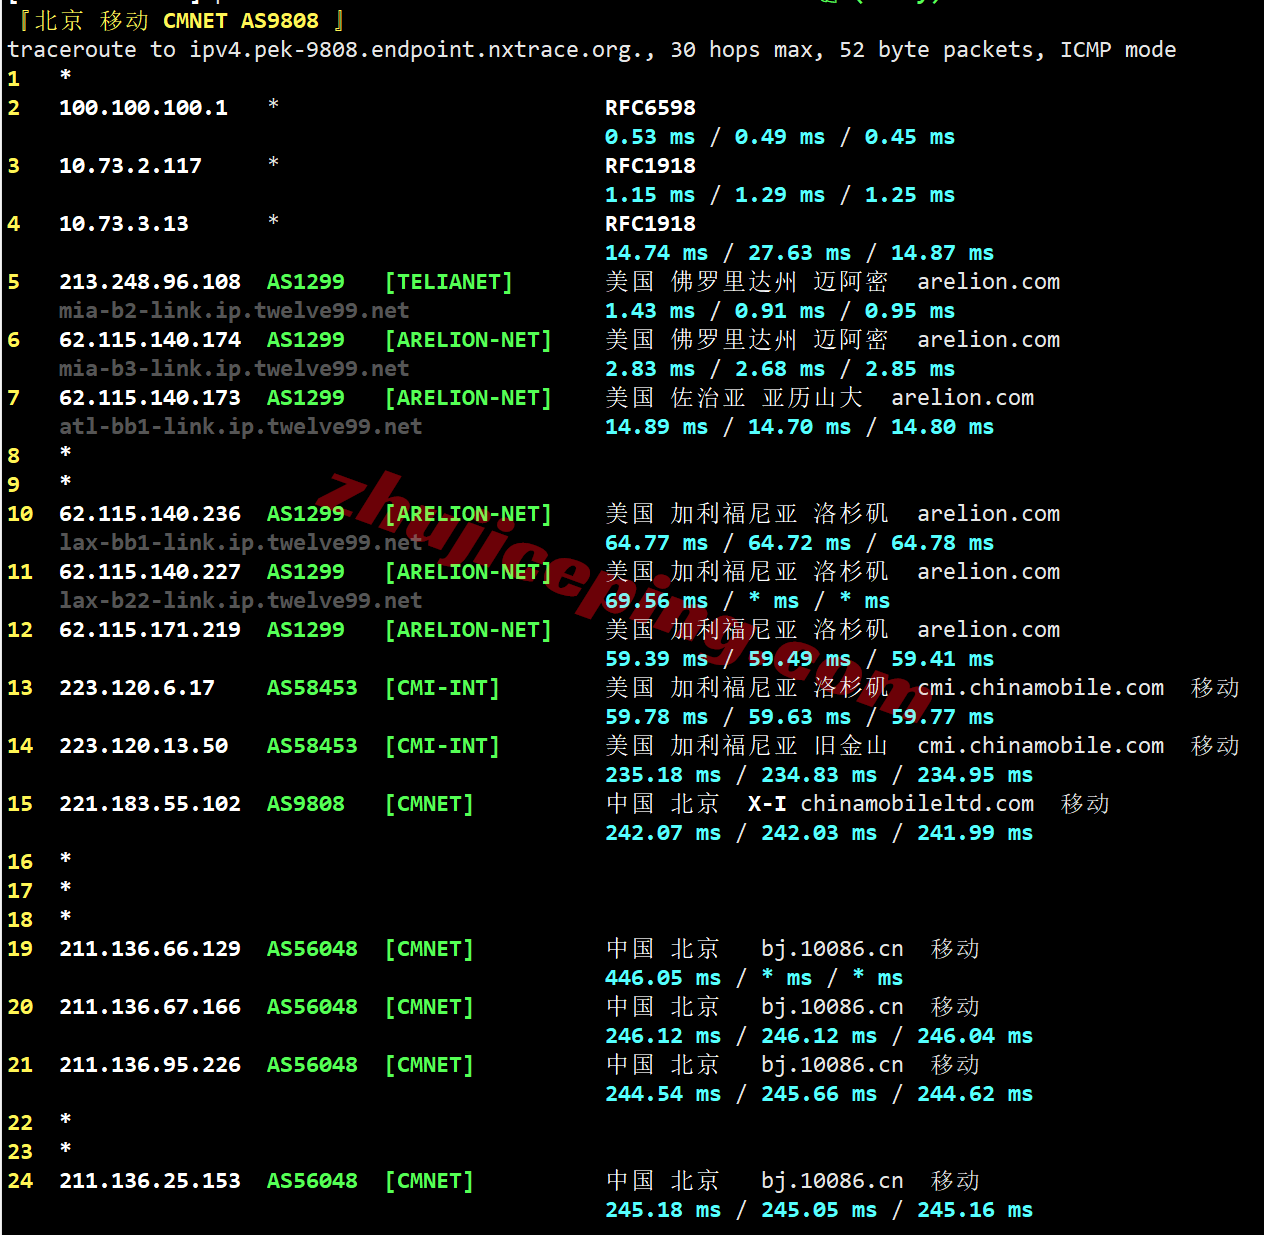Select the IP 211.136.67.166
The image size is (1264, 1235).
[150, 1007]
